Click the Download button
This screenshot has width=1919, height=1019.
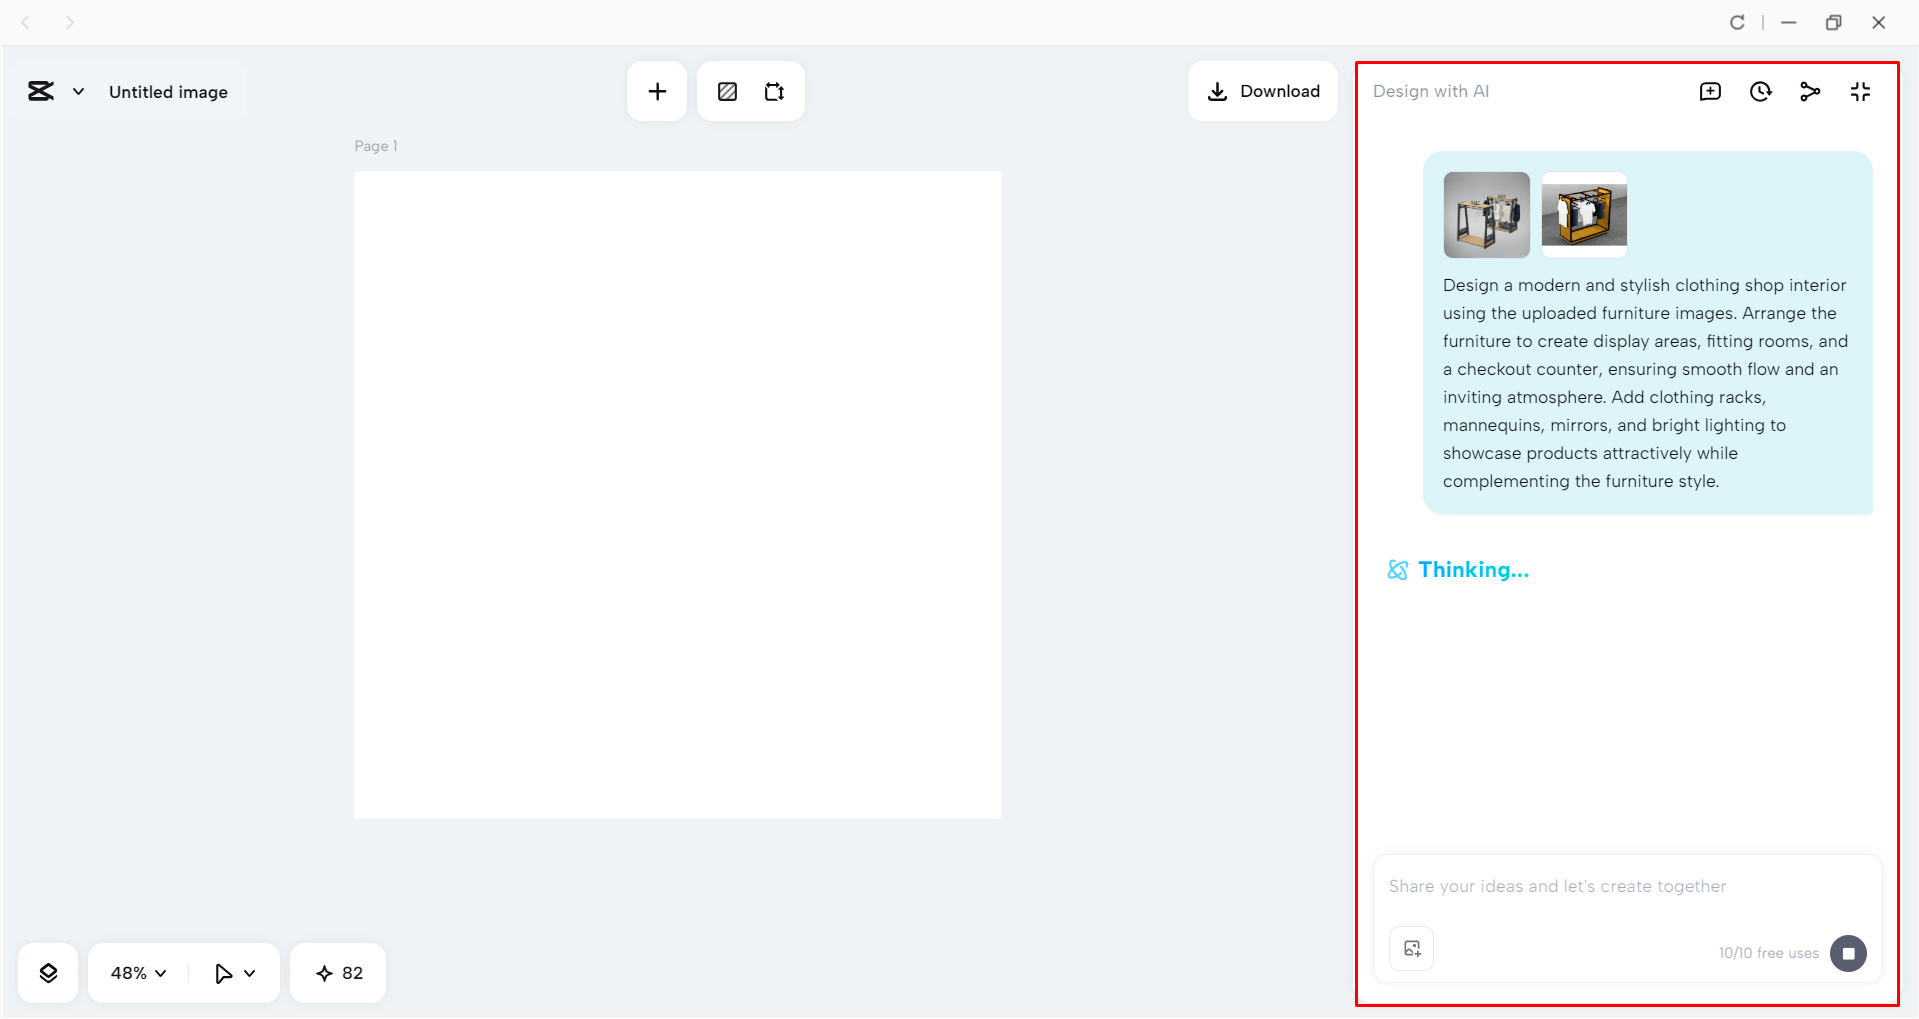(1263, 91)
